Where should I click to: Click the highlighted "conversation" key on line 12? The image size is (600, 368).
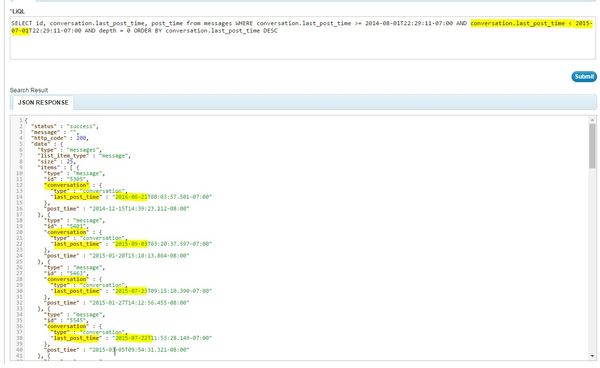tap(67, 185)
